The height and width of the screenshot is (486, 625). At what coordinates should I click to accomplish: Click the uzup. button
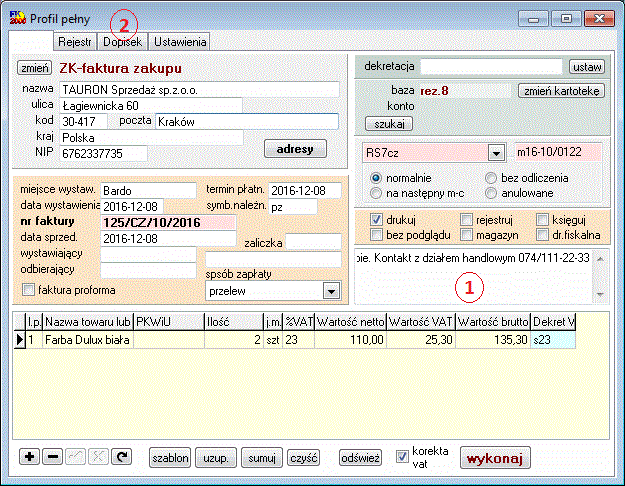(x=216, y=458)
